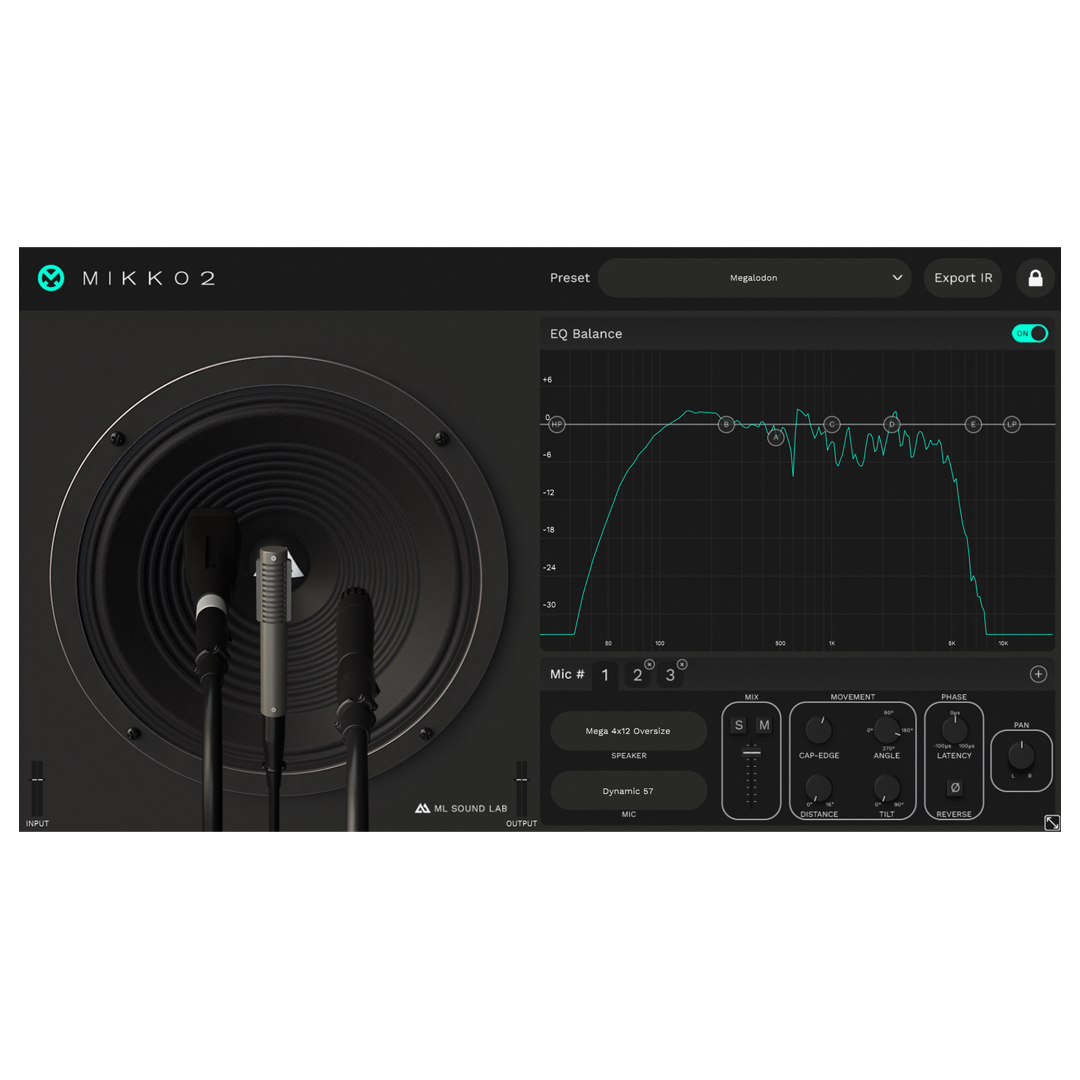Remove Mic 3 with its close icon
The height and width of the screenshot is (1080, 1080).
point(682,665)
